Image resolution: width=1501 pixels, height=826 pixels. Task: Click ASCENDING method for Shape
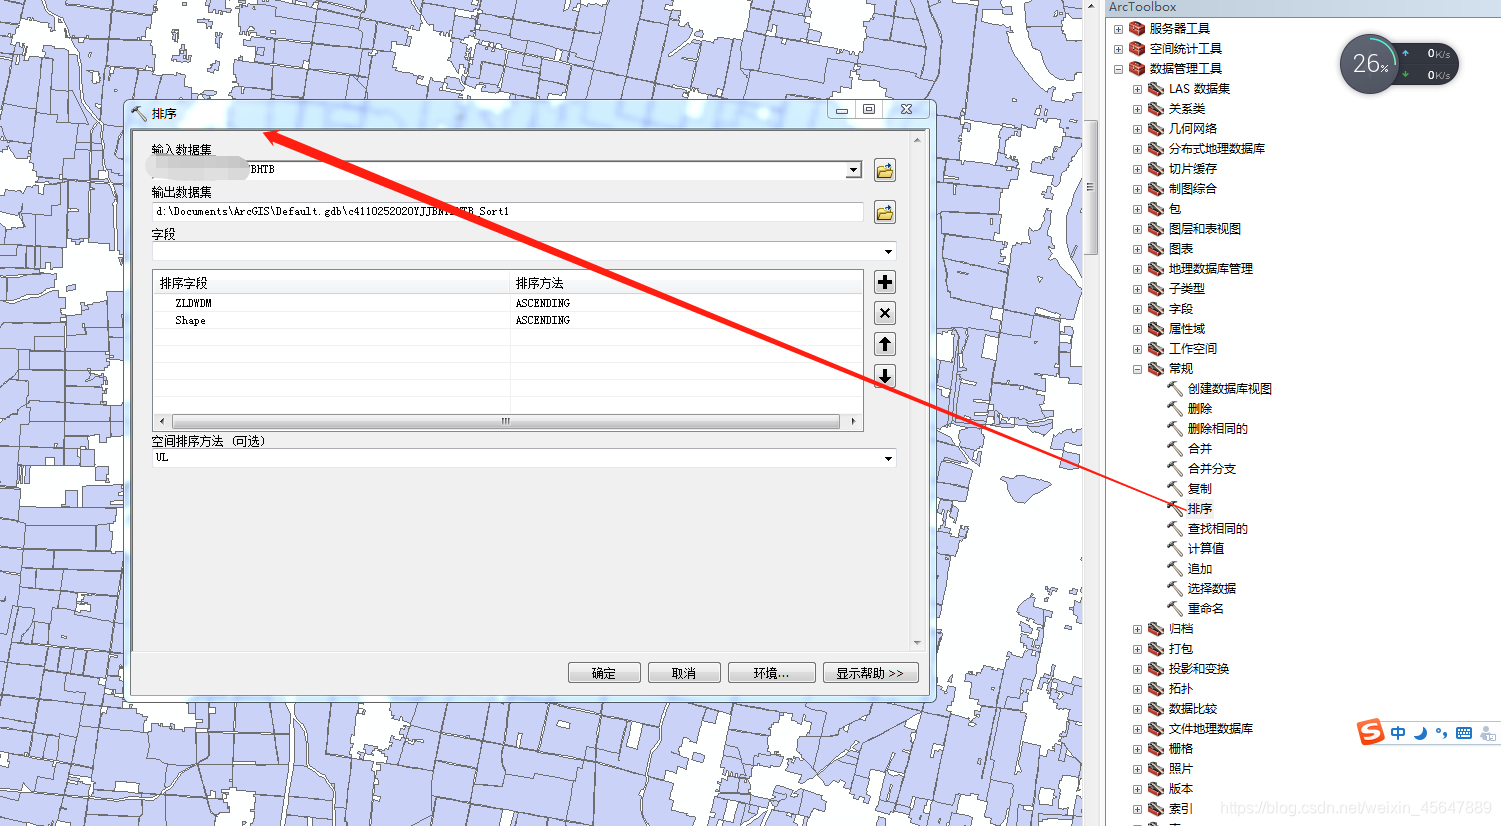point(543,320)
